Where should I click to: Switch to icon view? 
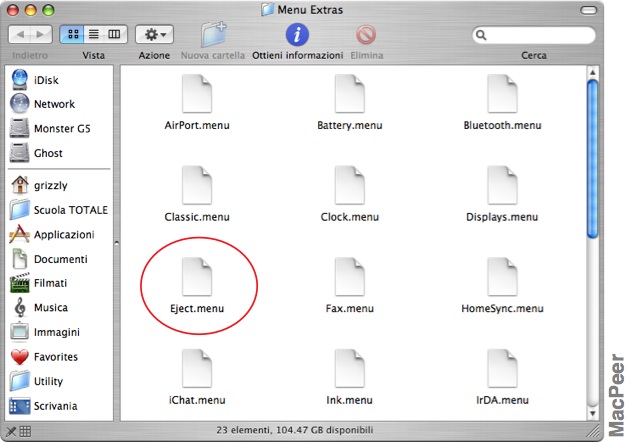73,34
